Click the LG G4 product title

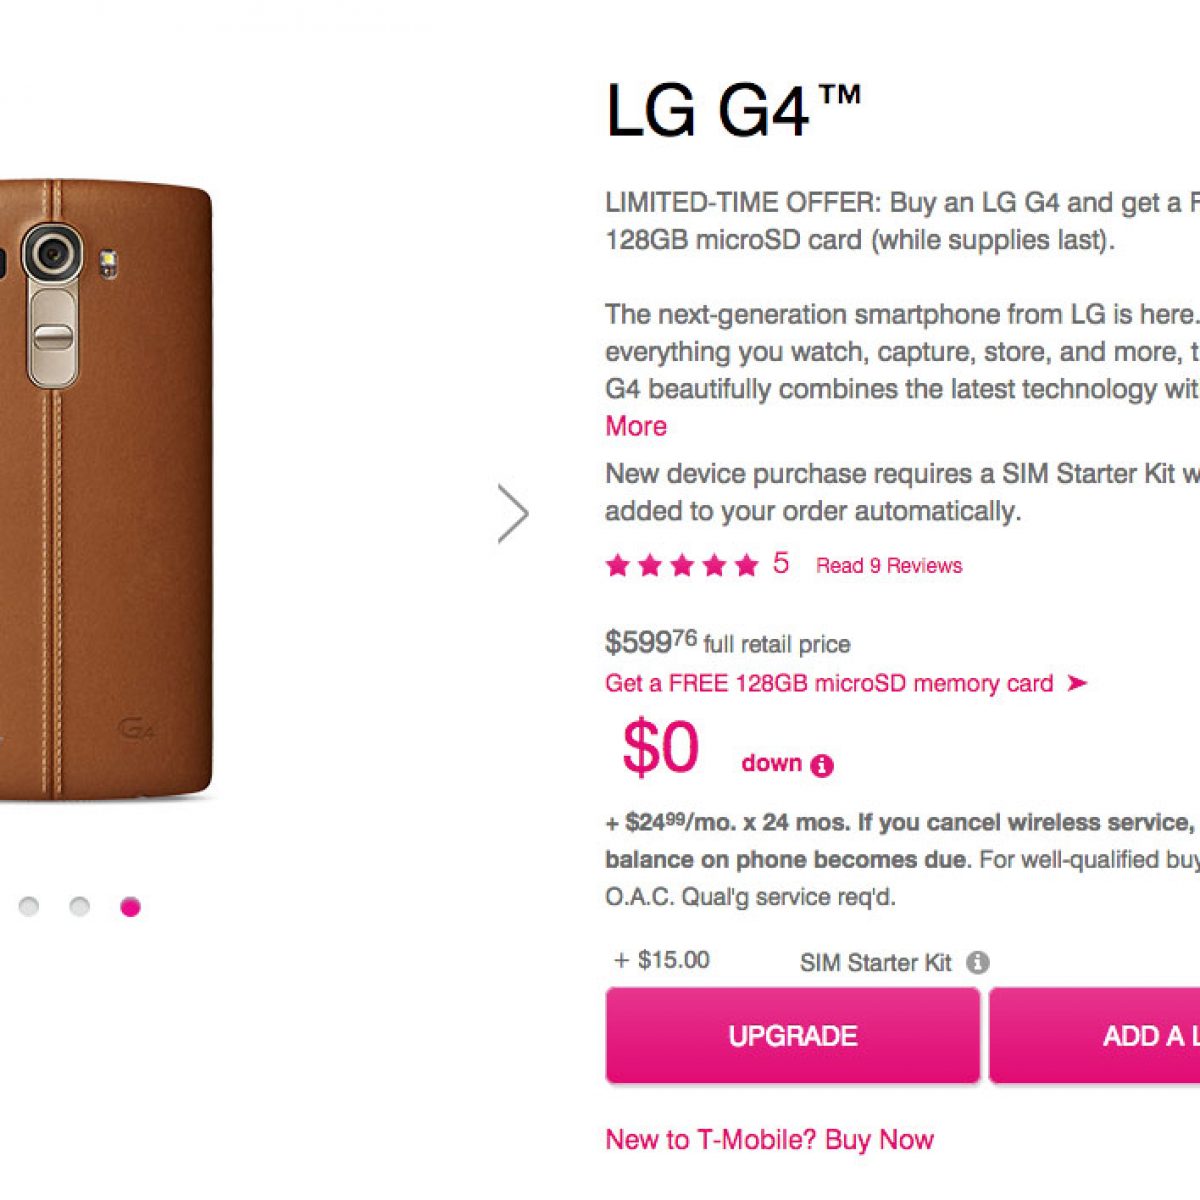tap(732, 110)
